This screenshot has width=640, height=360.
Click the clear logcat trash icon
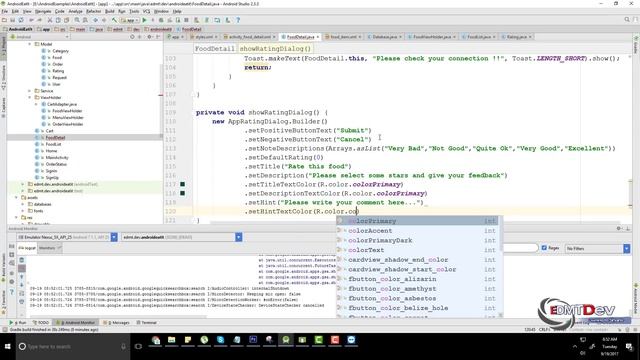(22, 260)
